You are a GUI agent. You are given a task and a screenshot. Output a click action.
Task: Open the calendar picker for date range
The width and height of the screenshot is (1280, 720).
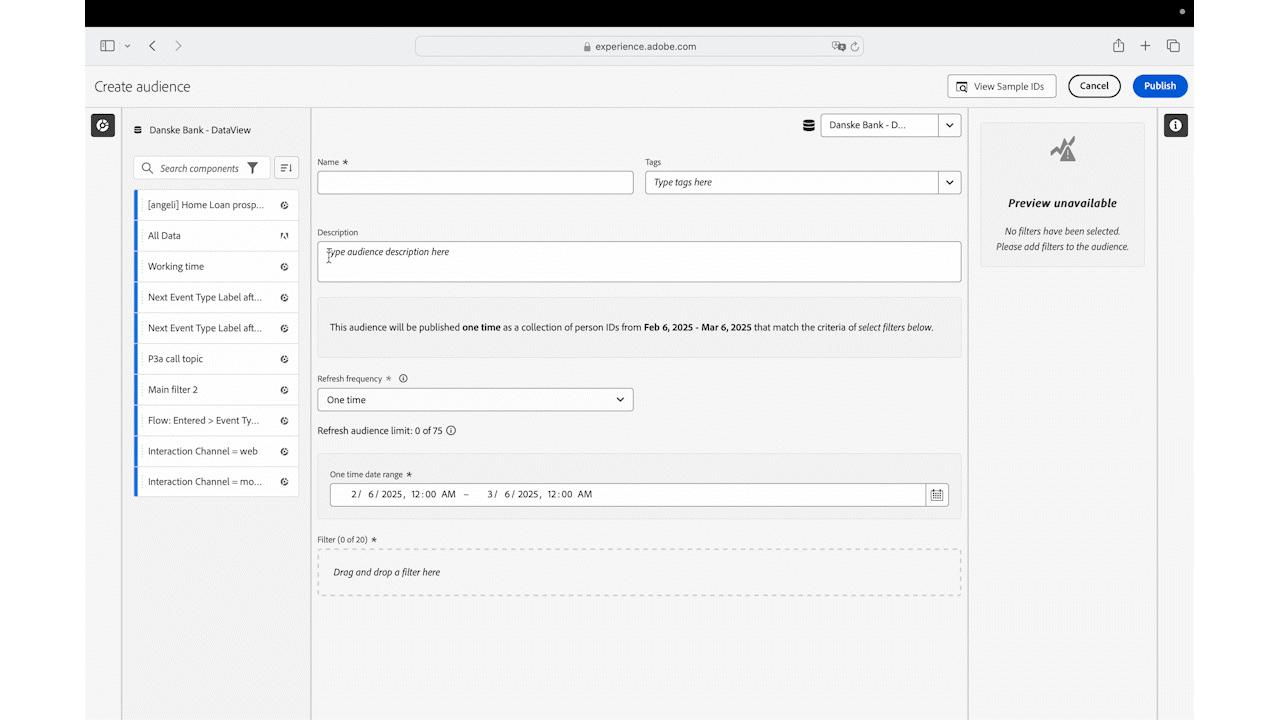coord(937,494)
